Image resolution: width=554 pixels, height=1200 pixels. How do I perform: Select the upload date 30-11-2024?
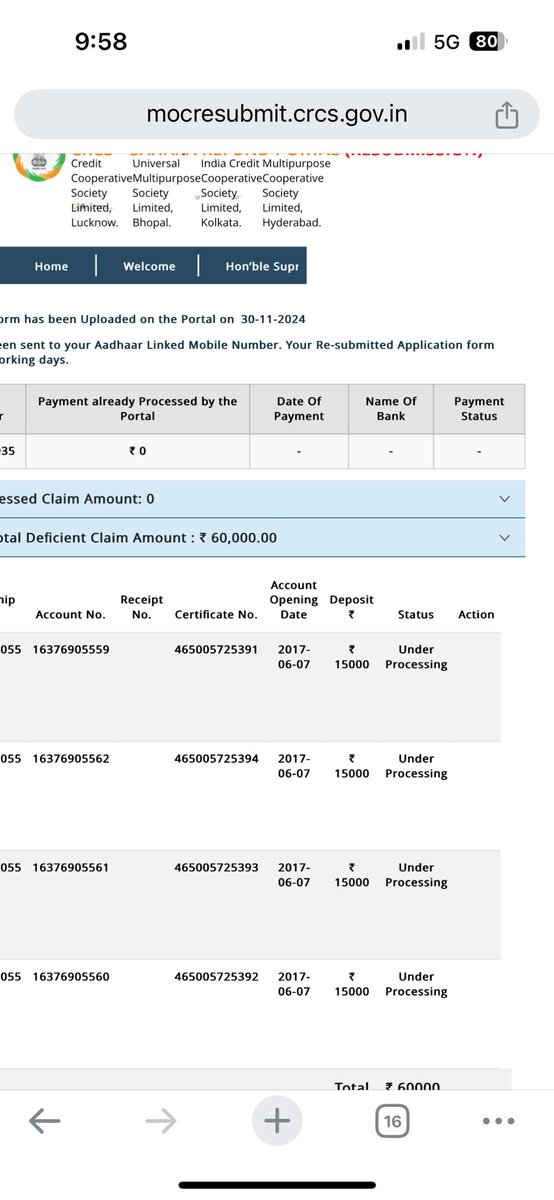click(x=273, y=319)
